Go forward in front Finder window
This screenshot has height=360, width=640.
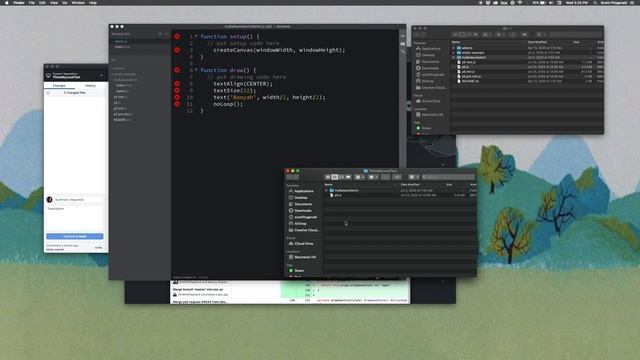pyautogui.click(x=296, y=177)
